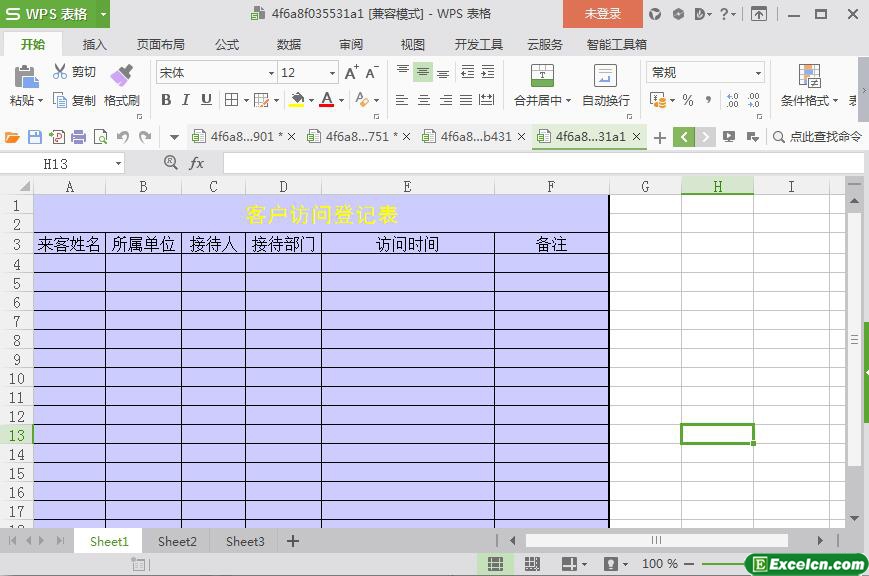Screen dimensions: 869x576
Task: Toggle Bold formatting
Action: [166, 100]
